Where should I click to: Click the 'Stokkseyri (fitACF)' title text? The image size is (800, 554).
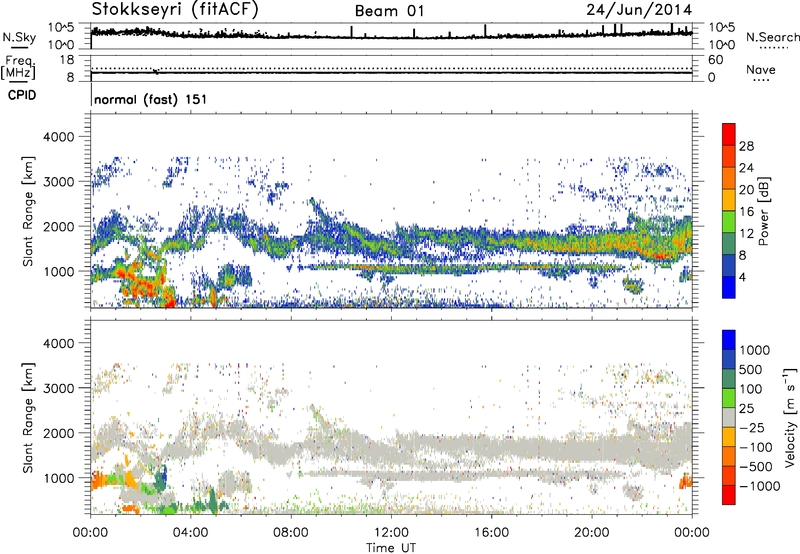tap(175, 9)
